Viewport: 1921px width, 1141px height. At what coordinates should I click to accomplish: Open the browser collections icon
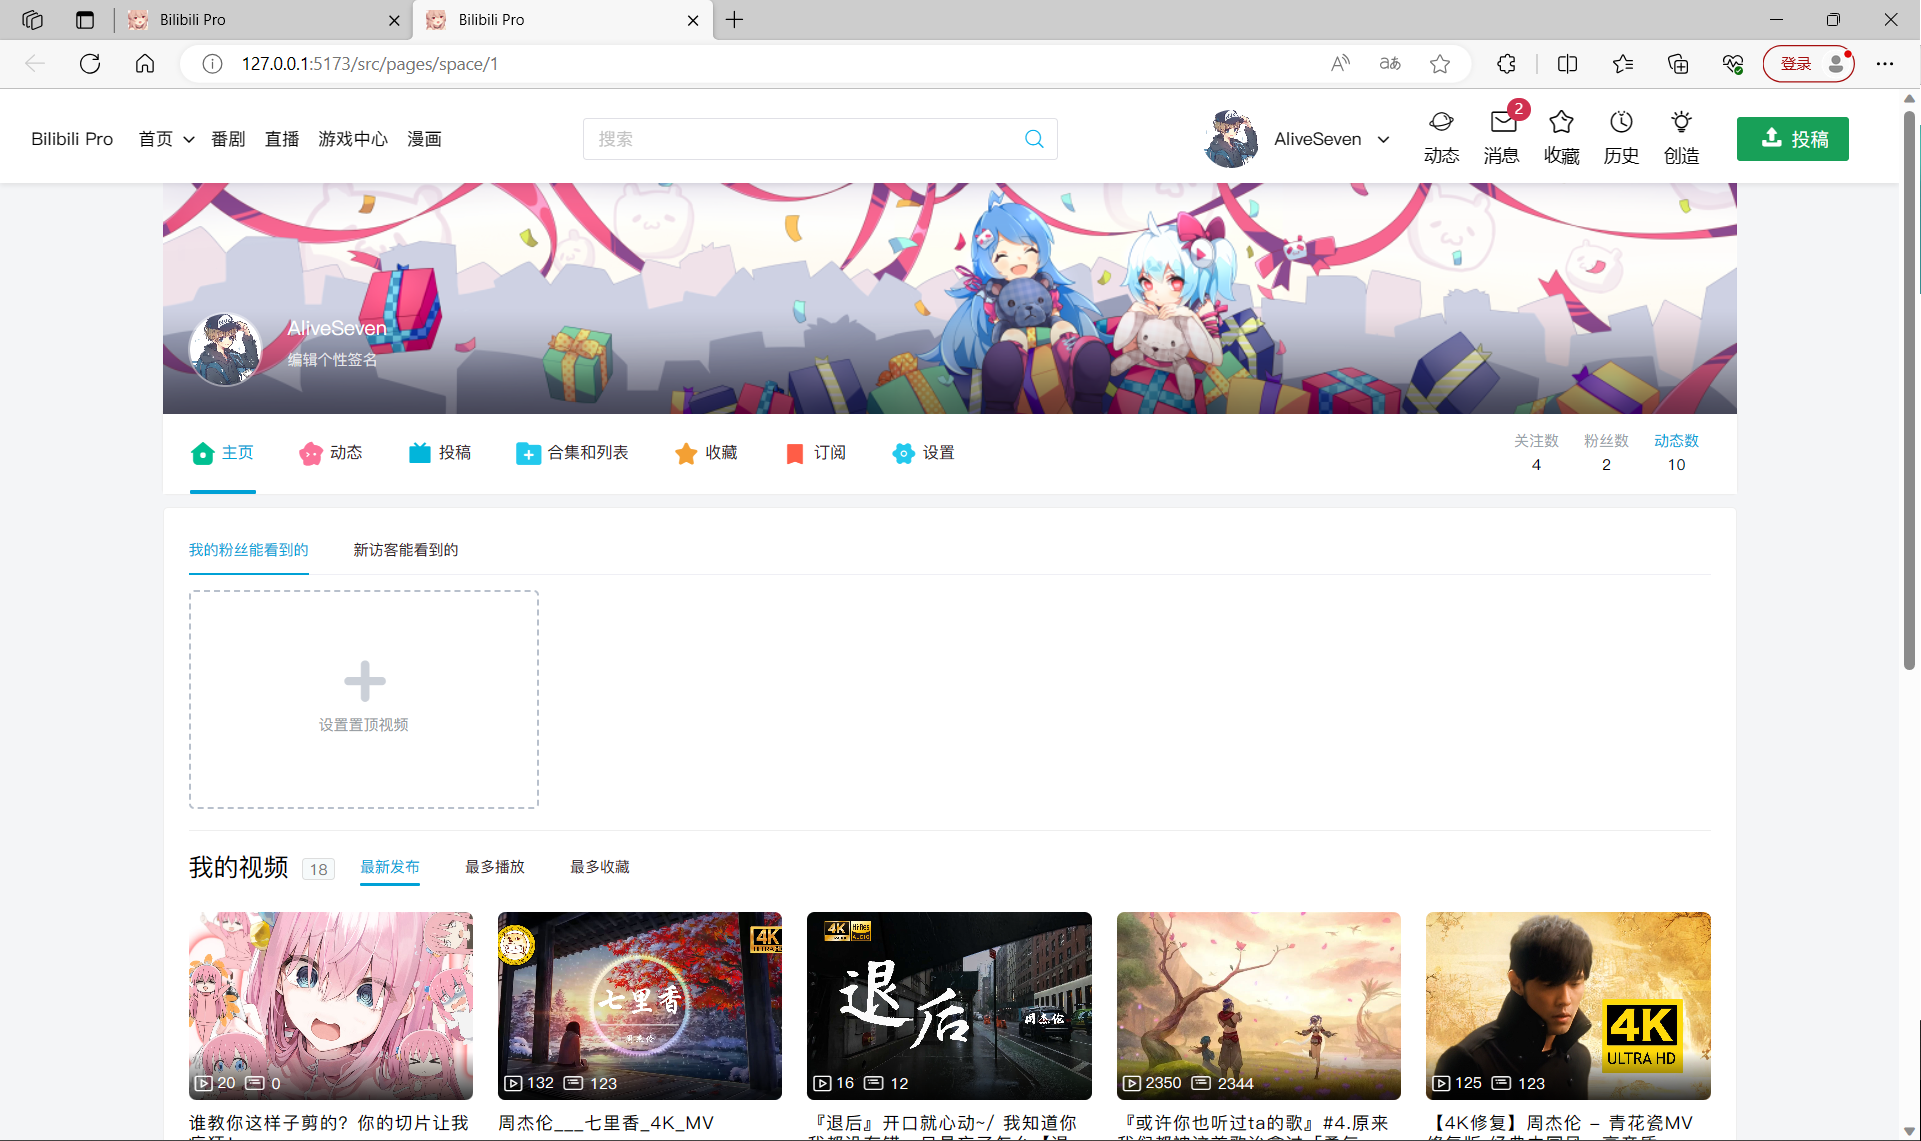1678,64
